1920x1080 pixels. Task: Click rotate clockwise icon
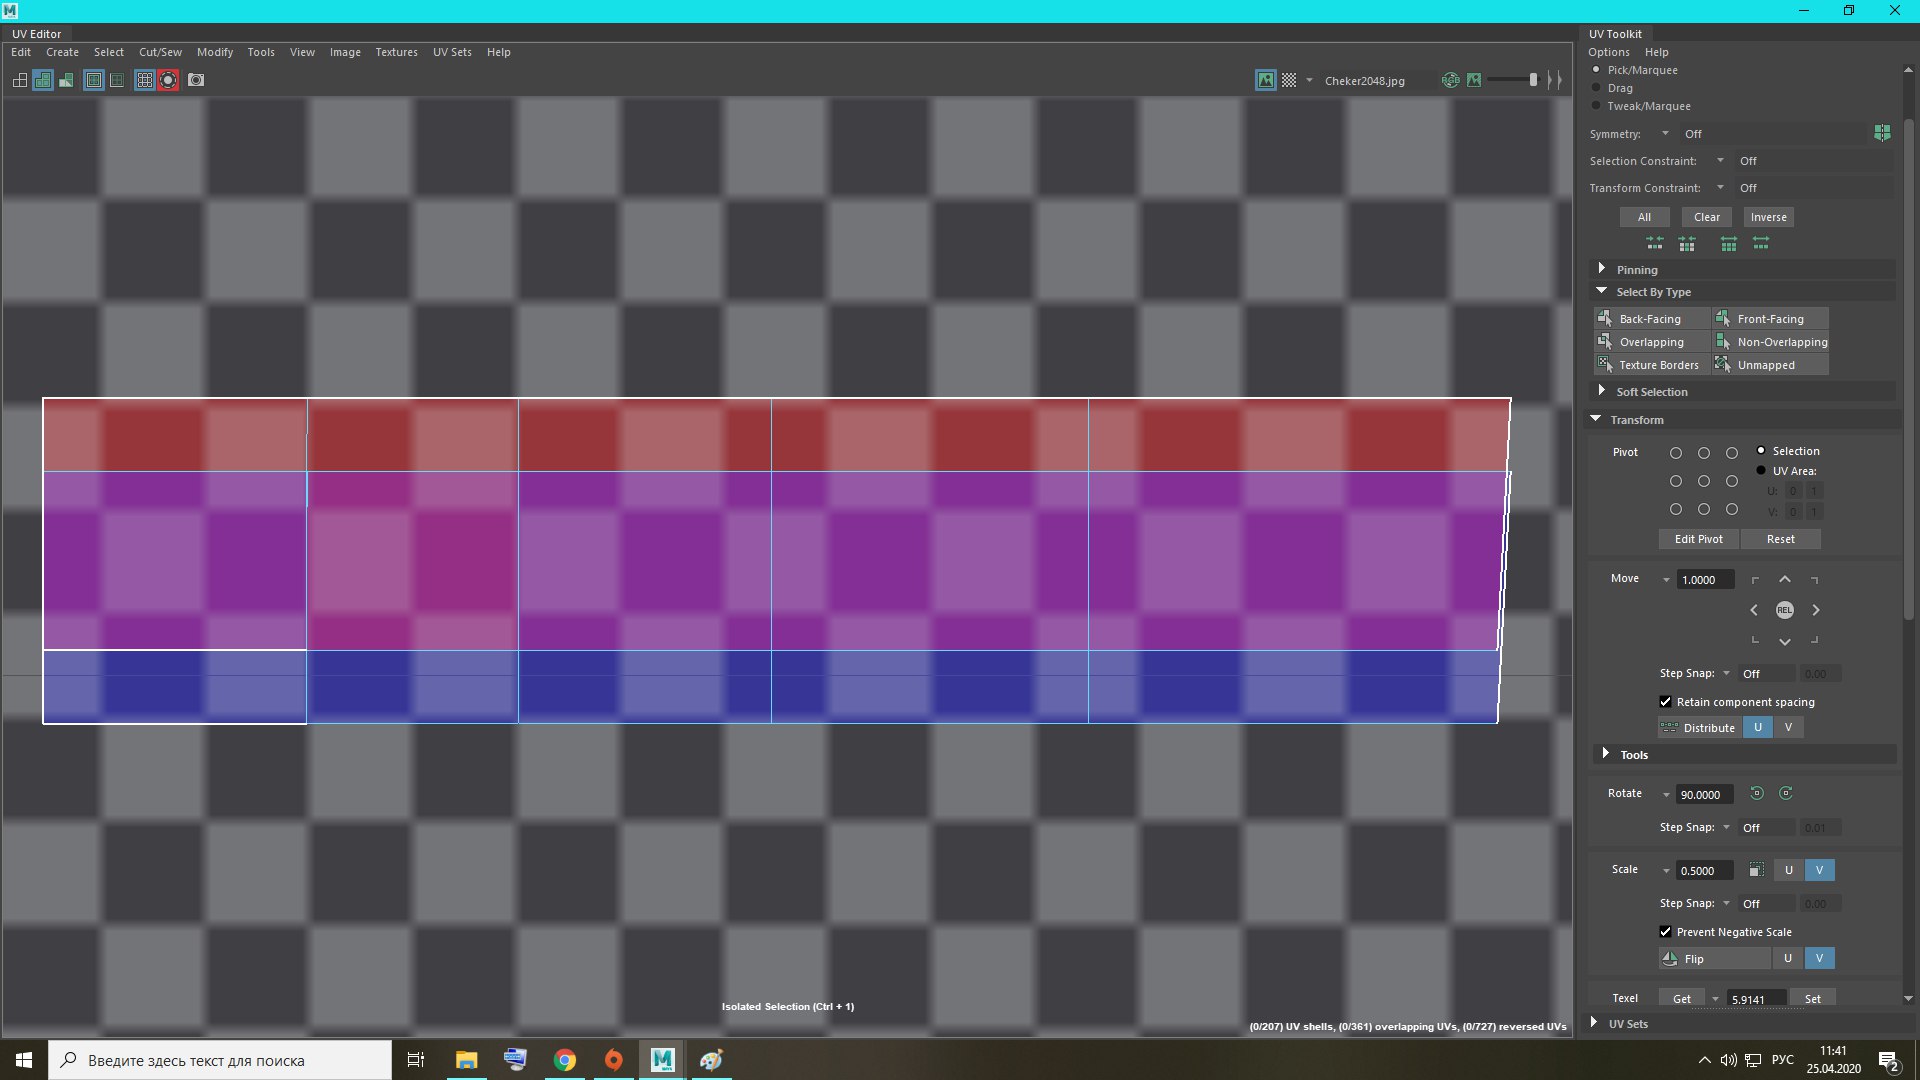coord(1786,793)
